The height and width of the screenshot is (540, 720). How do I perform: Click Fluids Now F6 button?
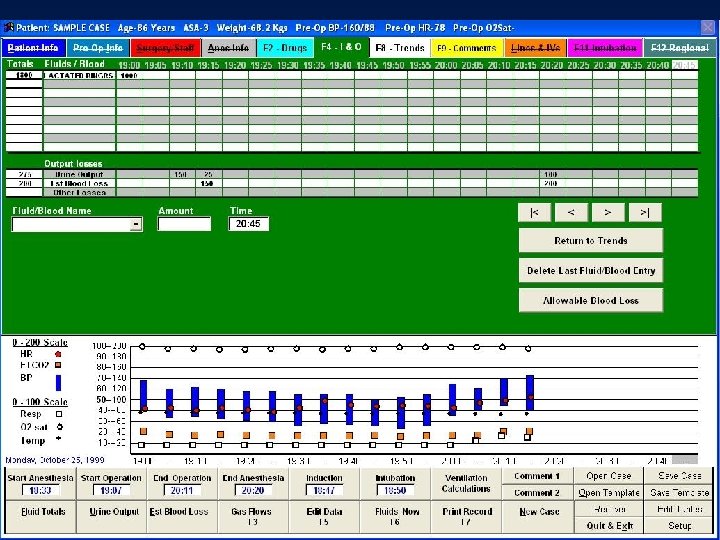pos(395,517)
